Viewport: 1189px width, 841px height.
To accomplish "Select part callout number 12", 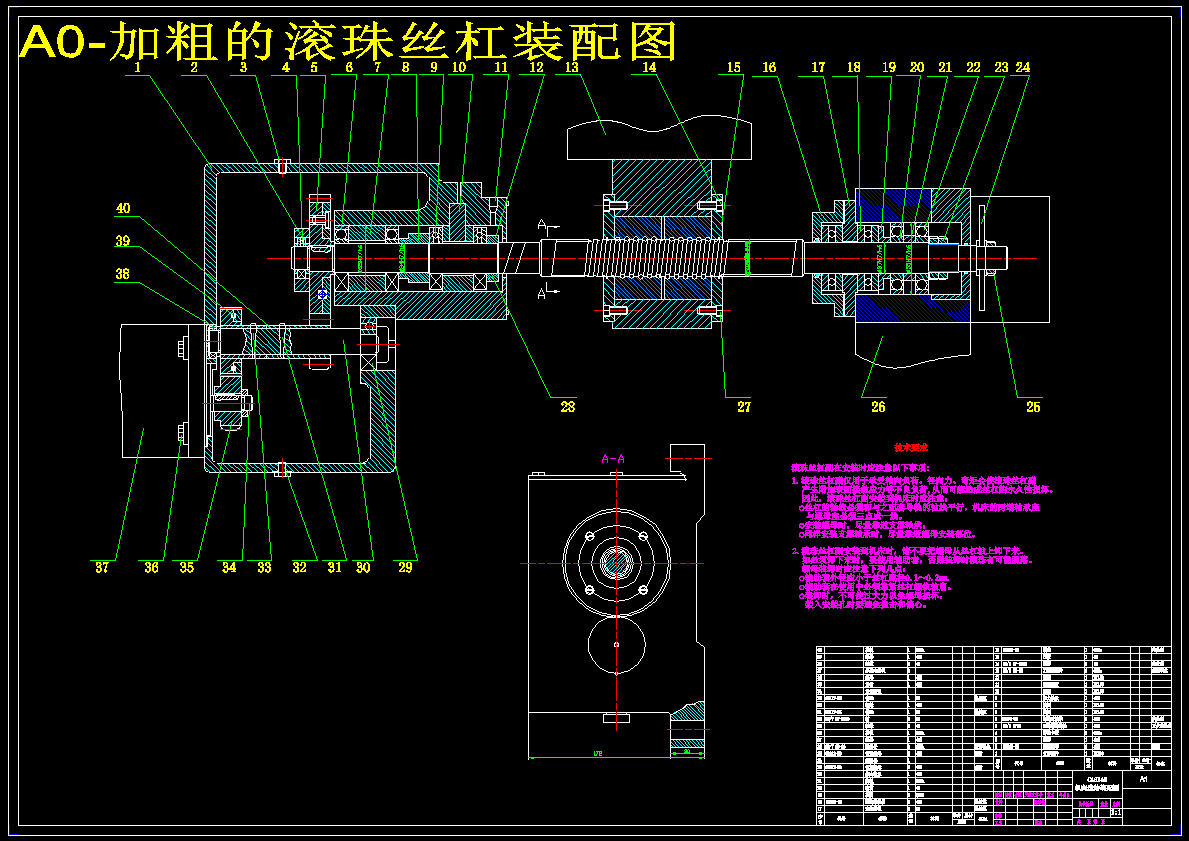I will click(536, 67).
